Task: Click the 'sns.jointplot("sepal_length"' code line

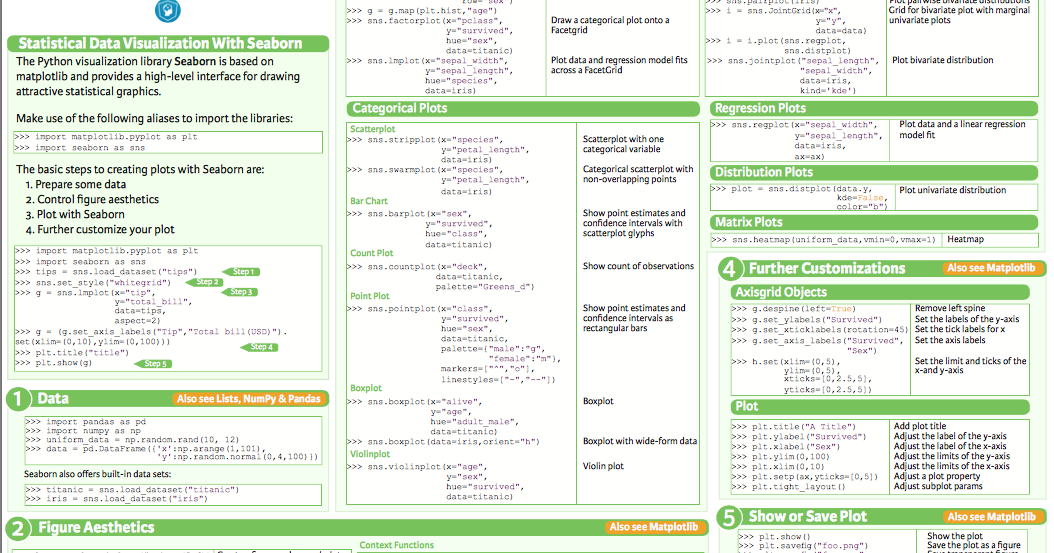Action: tap(793, 60)
